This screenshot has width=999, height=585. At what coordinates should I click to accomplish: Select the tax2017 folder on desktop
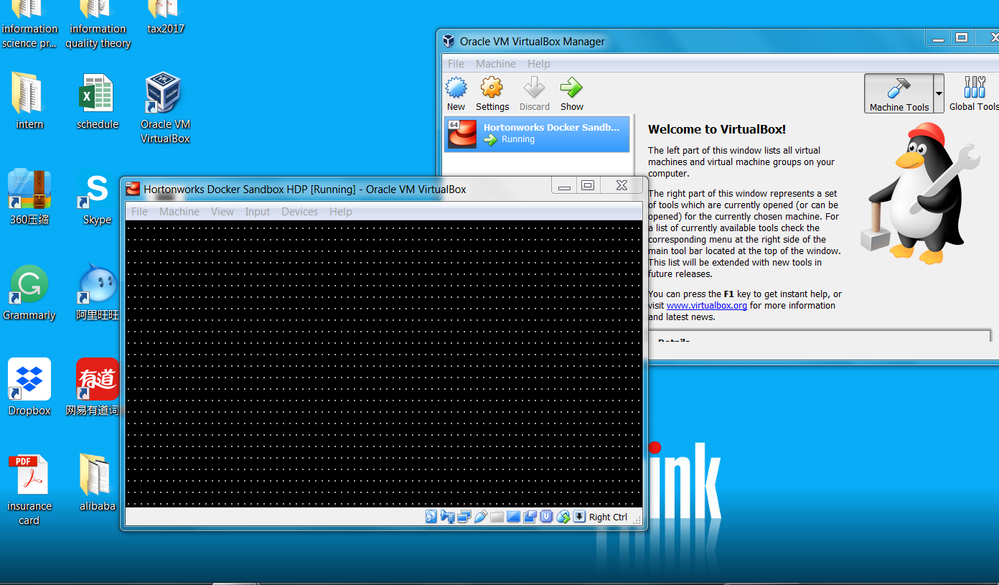pos(165,19)
